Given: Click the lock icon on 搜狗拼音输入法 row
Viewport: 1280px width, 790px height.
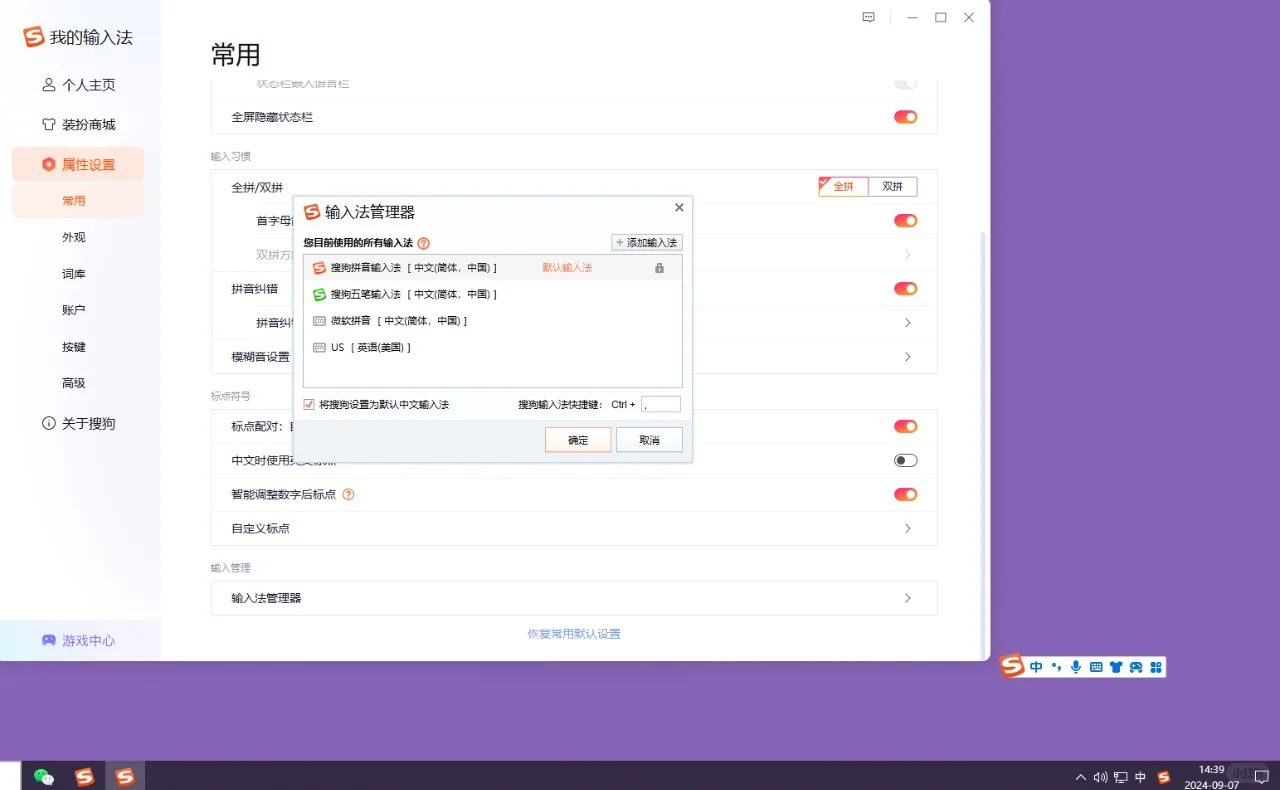Looking at the screenshot, I should click(x=659, y=268).
